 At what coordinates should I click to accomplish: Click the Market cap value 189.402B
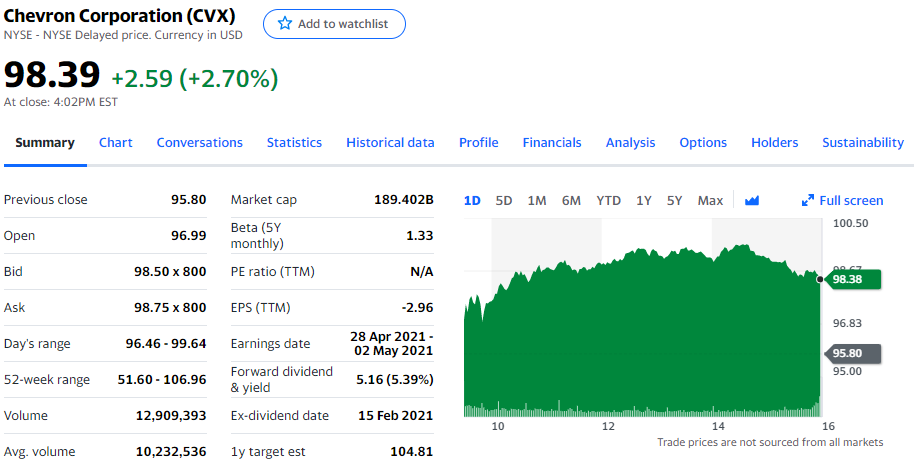coord(404,199)
